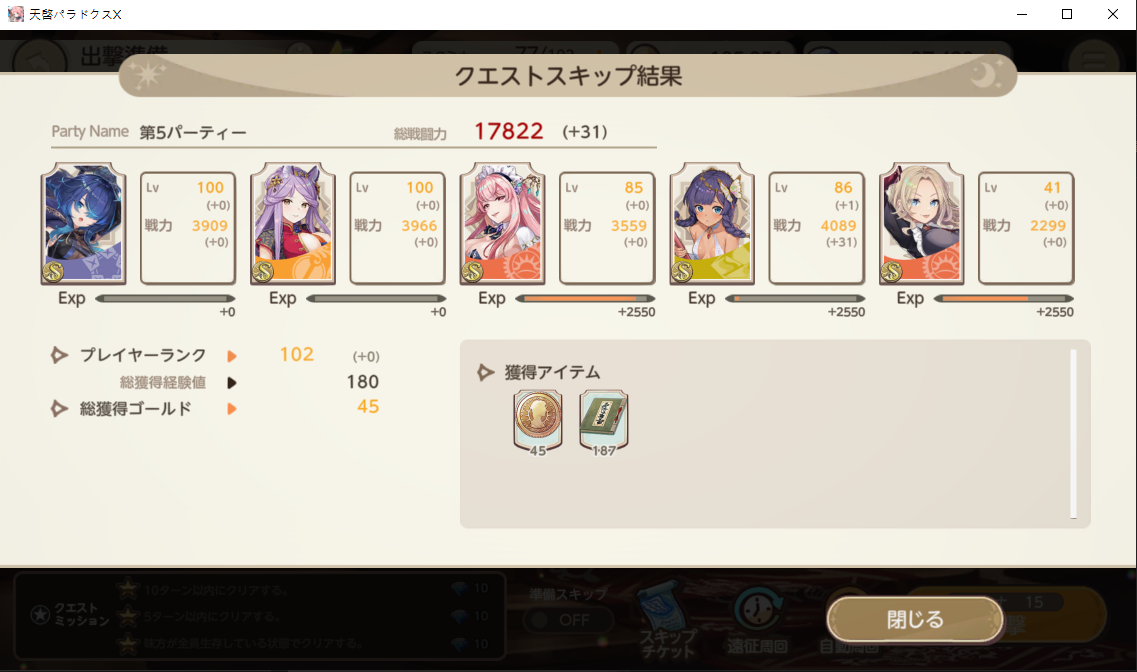This screenshot has width=1137, height=672.
Task: Click the sparkle star icon in the header banner
Action: pyautogui.click(x=149, y=75)
